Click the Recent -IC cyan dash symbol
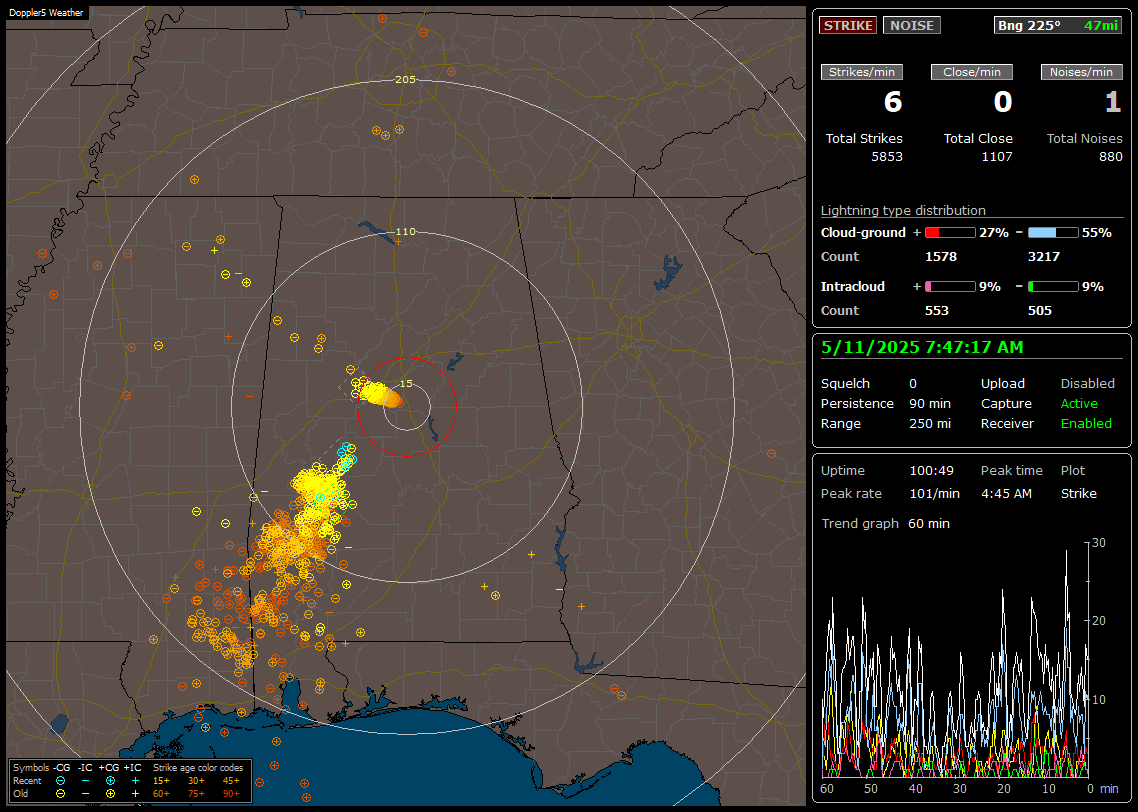This screenshot has height=812, width=1138. (86, 781)
